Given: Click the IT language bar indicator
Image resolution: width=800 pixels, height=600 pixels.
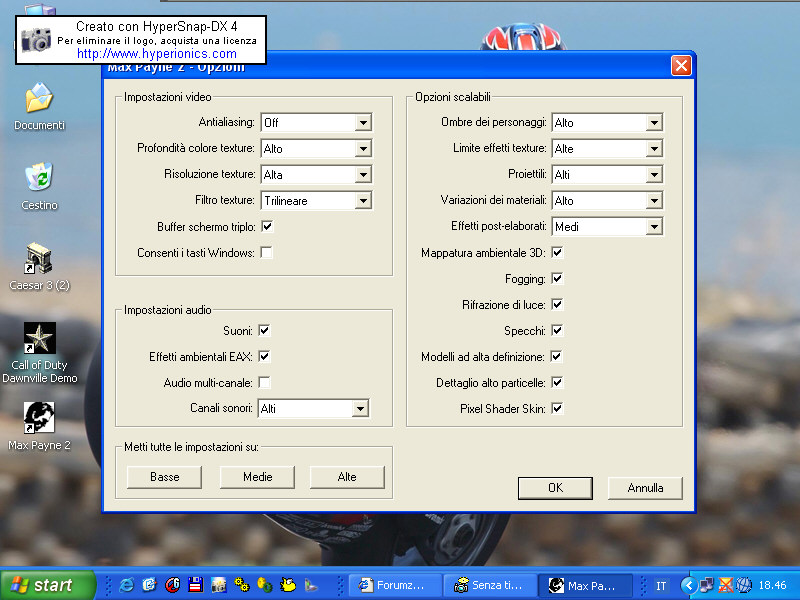Looking at the screenshot, I should click(x=661, y=586).
